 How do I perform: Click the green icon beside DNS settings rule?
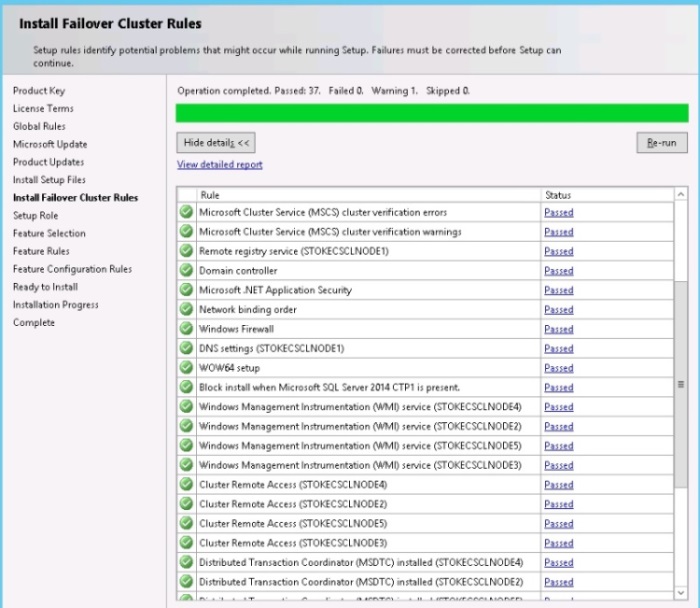click(x=186, y=349)
